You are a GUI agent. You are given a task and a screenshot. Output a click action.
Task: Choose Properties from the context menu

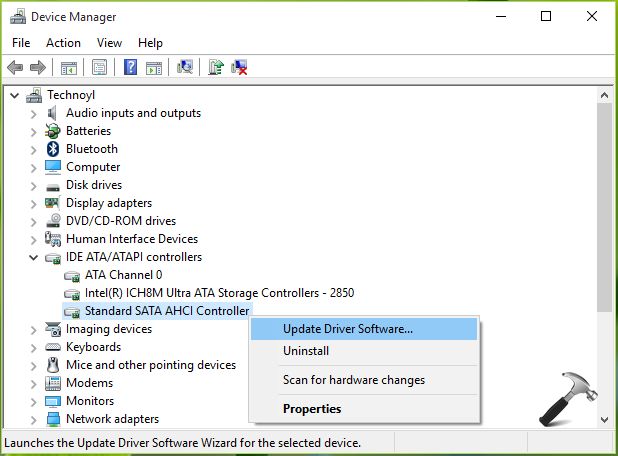(364, 409)
